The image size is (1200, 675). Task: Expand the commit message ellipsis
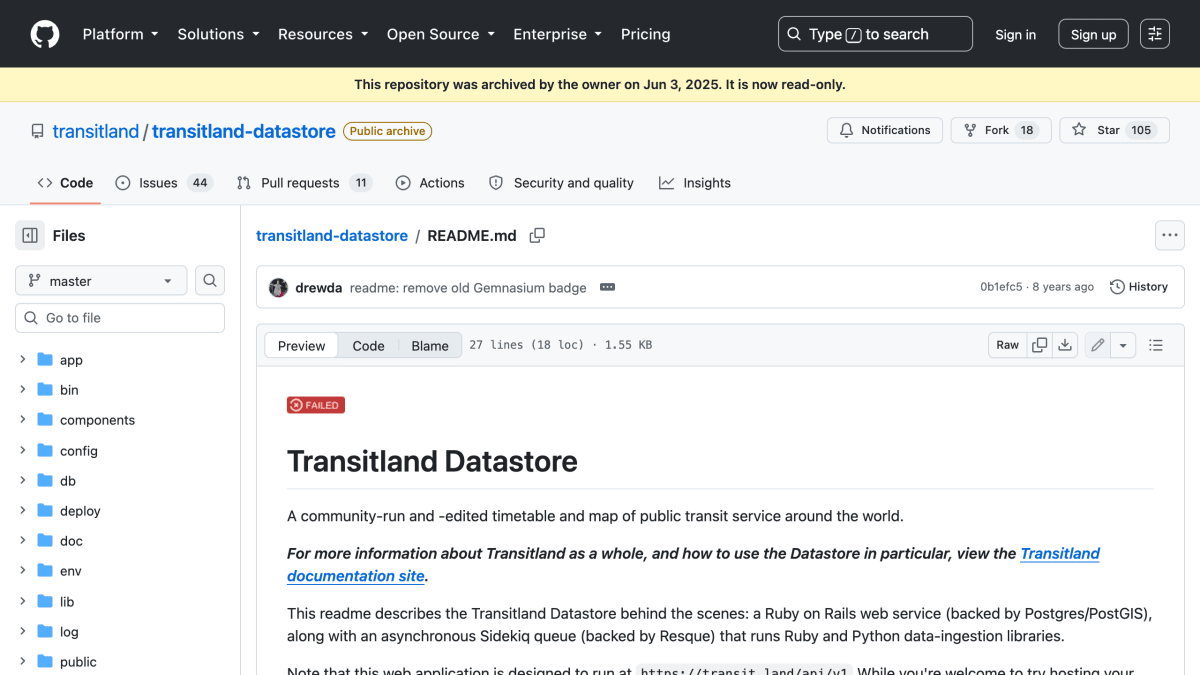tap(607, 287)
